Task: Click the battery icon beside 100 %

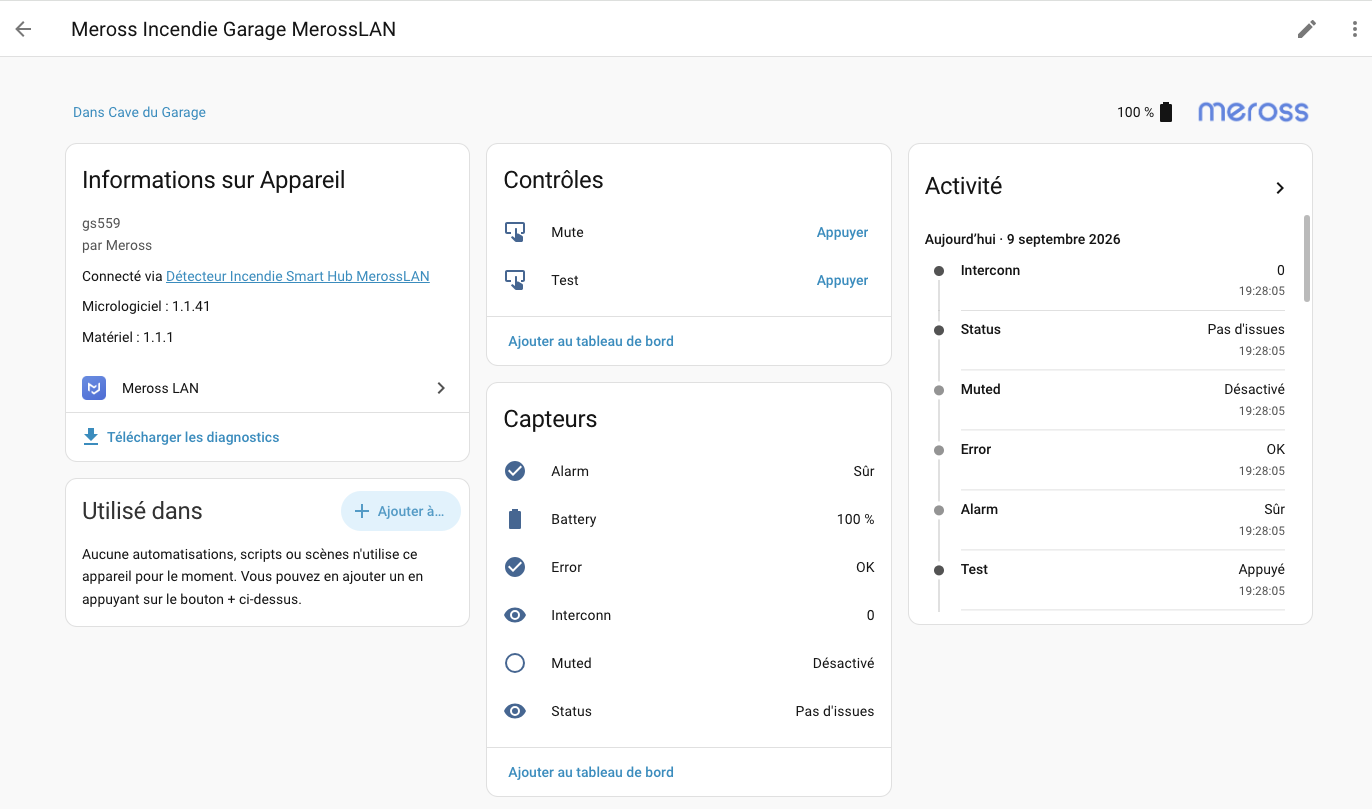Action: click(x=1166, y=112)
